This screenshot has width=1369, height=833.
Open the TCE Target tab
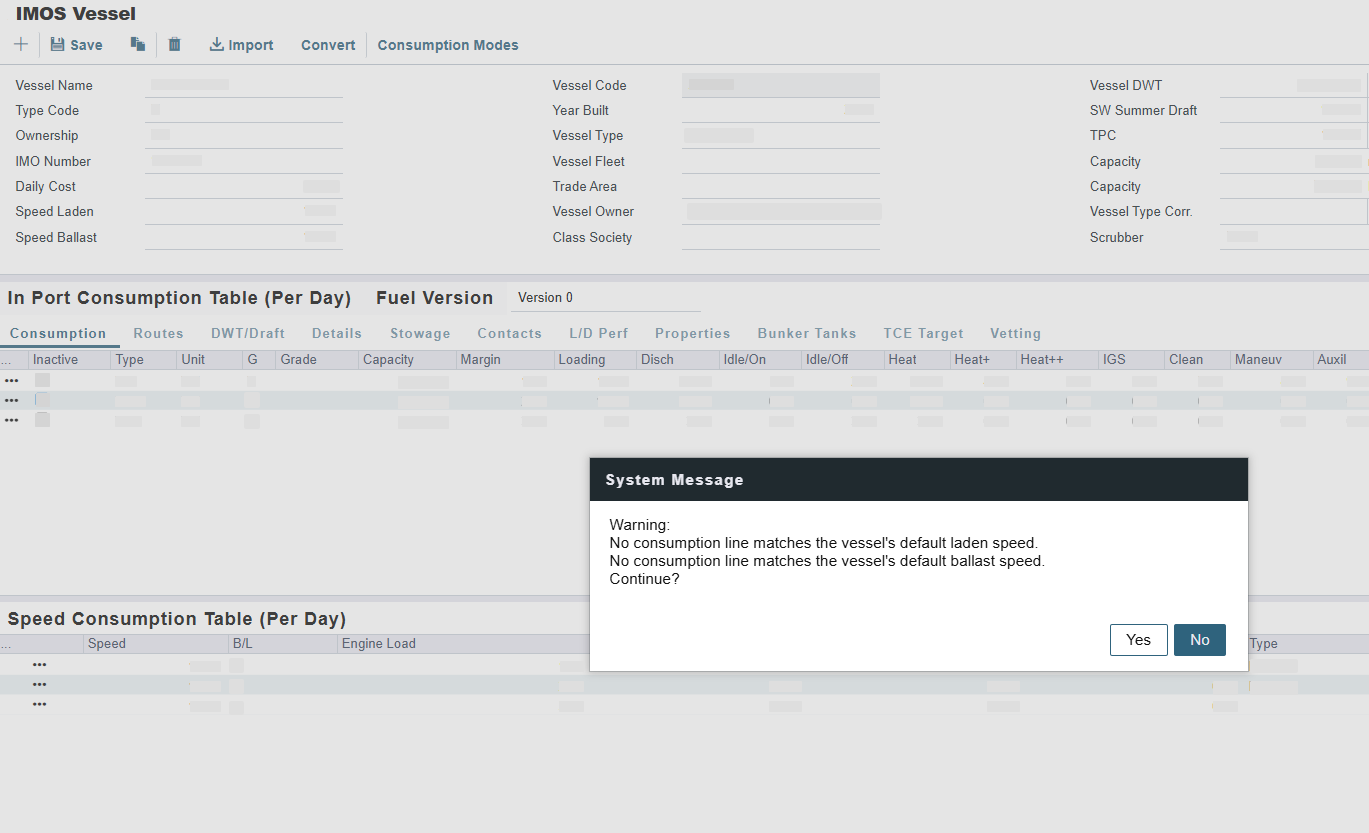coord(924,334)
